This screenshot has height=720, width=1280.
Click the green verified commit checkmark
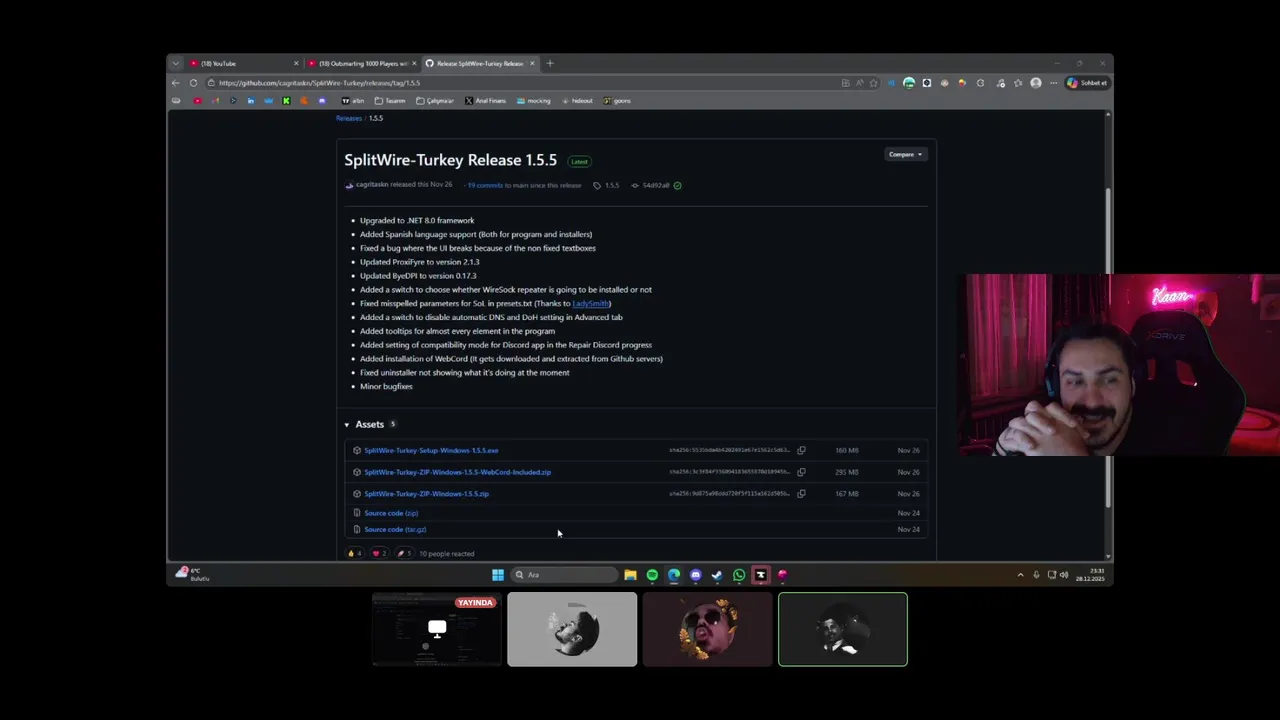pyautogui.click(x=677, y=185)
